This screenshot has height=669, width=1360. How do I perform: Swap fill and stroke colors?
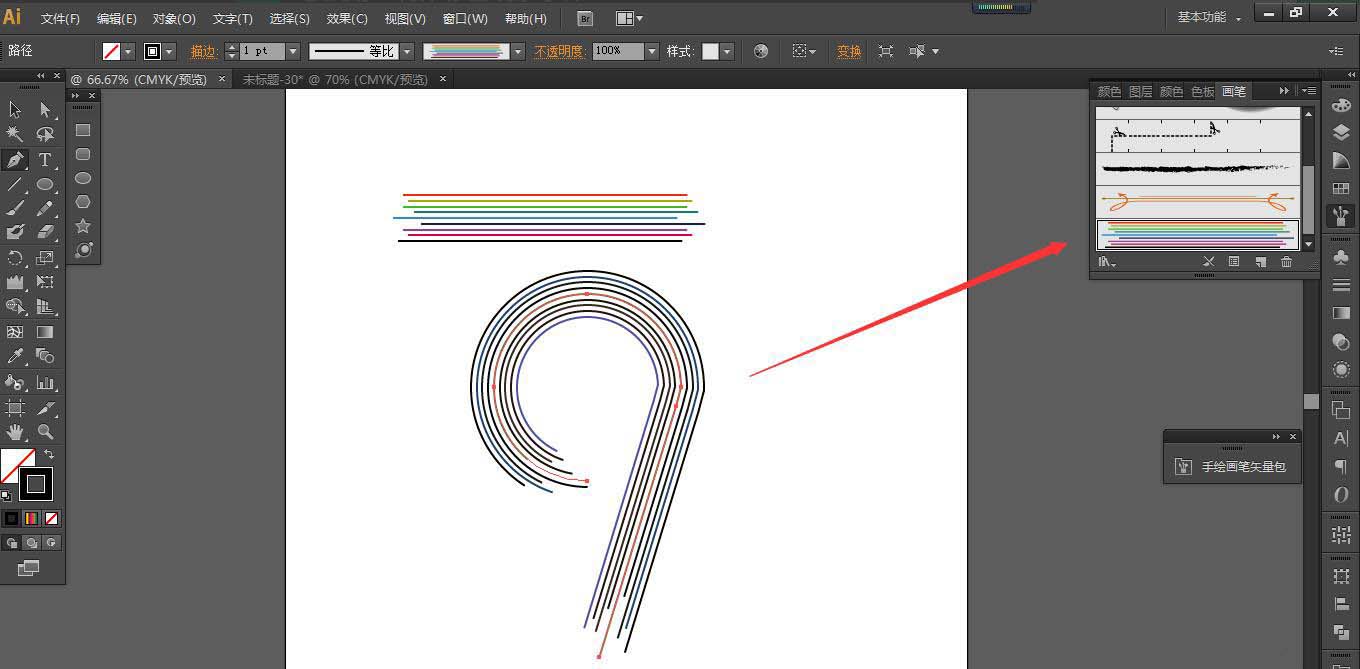49,455
